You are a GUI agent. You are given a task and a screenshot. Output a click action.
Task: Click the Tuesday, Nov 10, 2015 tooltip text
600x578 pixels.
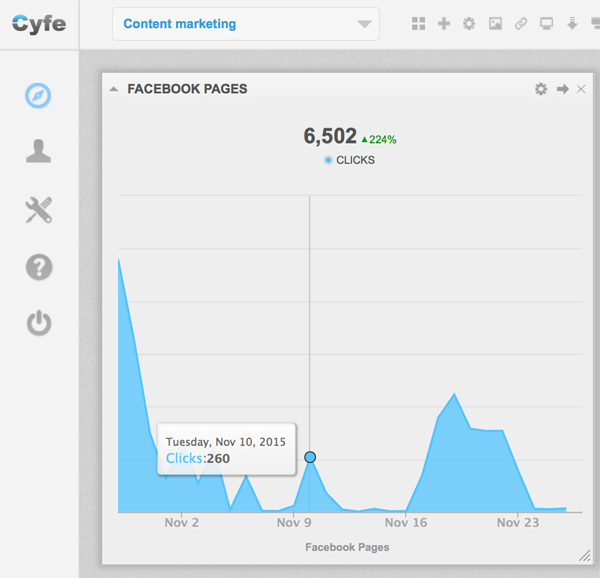click(226, 442)
